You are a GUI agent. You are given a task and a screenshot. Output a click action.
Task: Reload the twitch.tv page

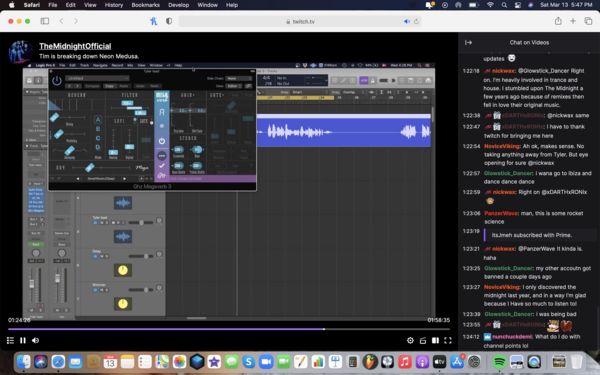point(416,21)
